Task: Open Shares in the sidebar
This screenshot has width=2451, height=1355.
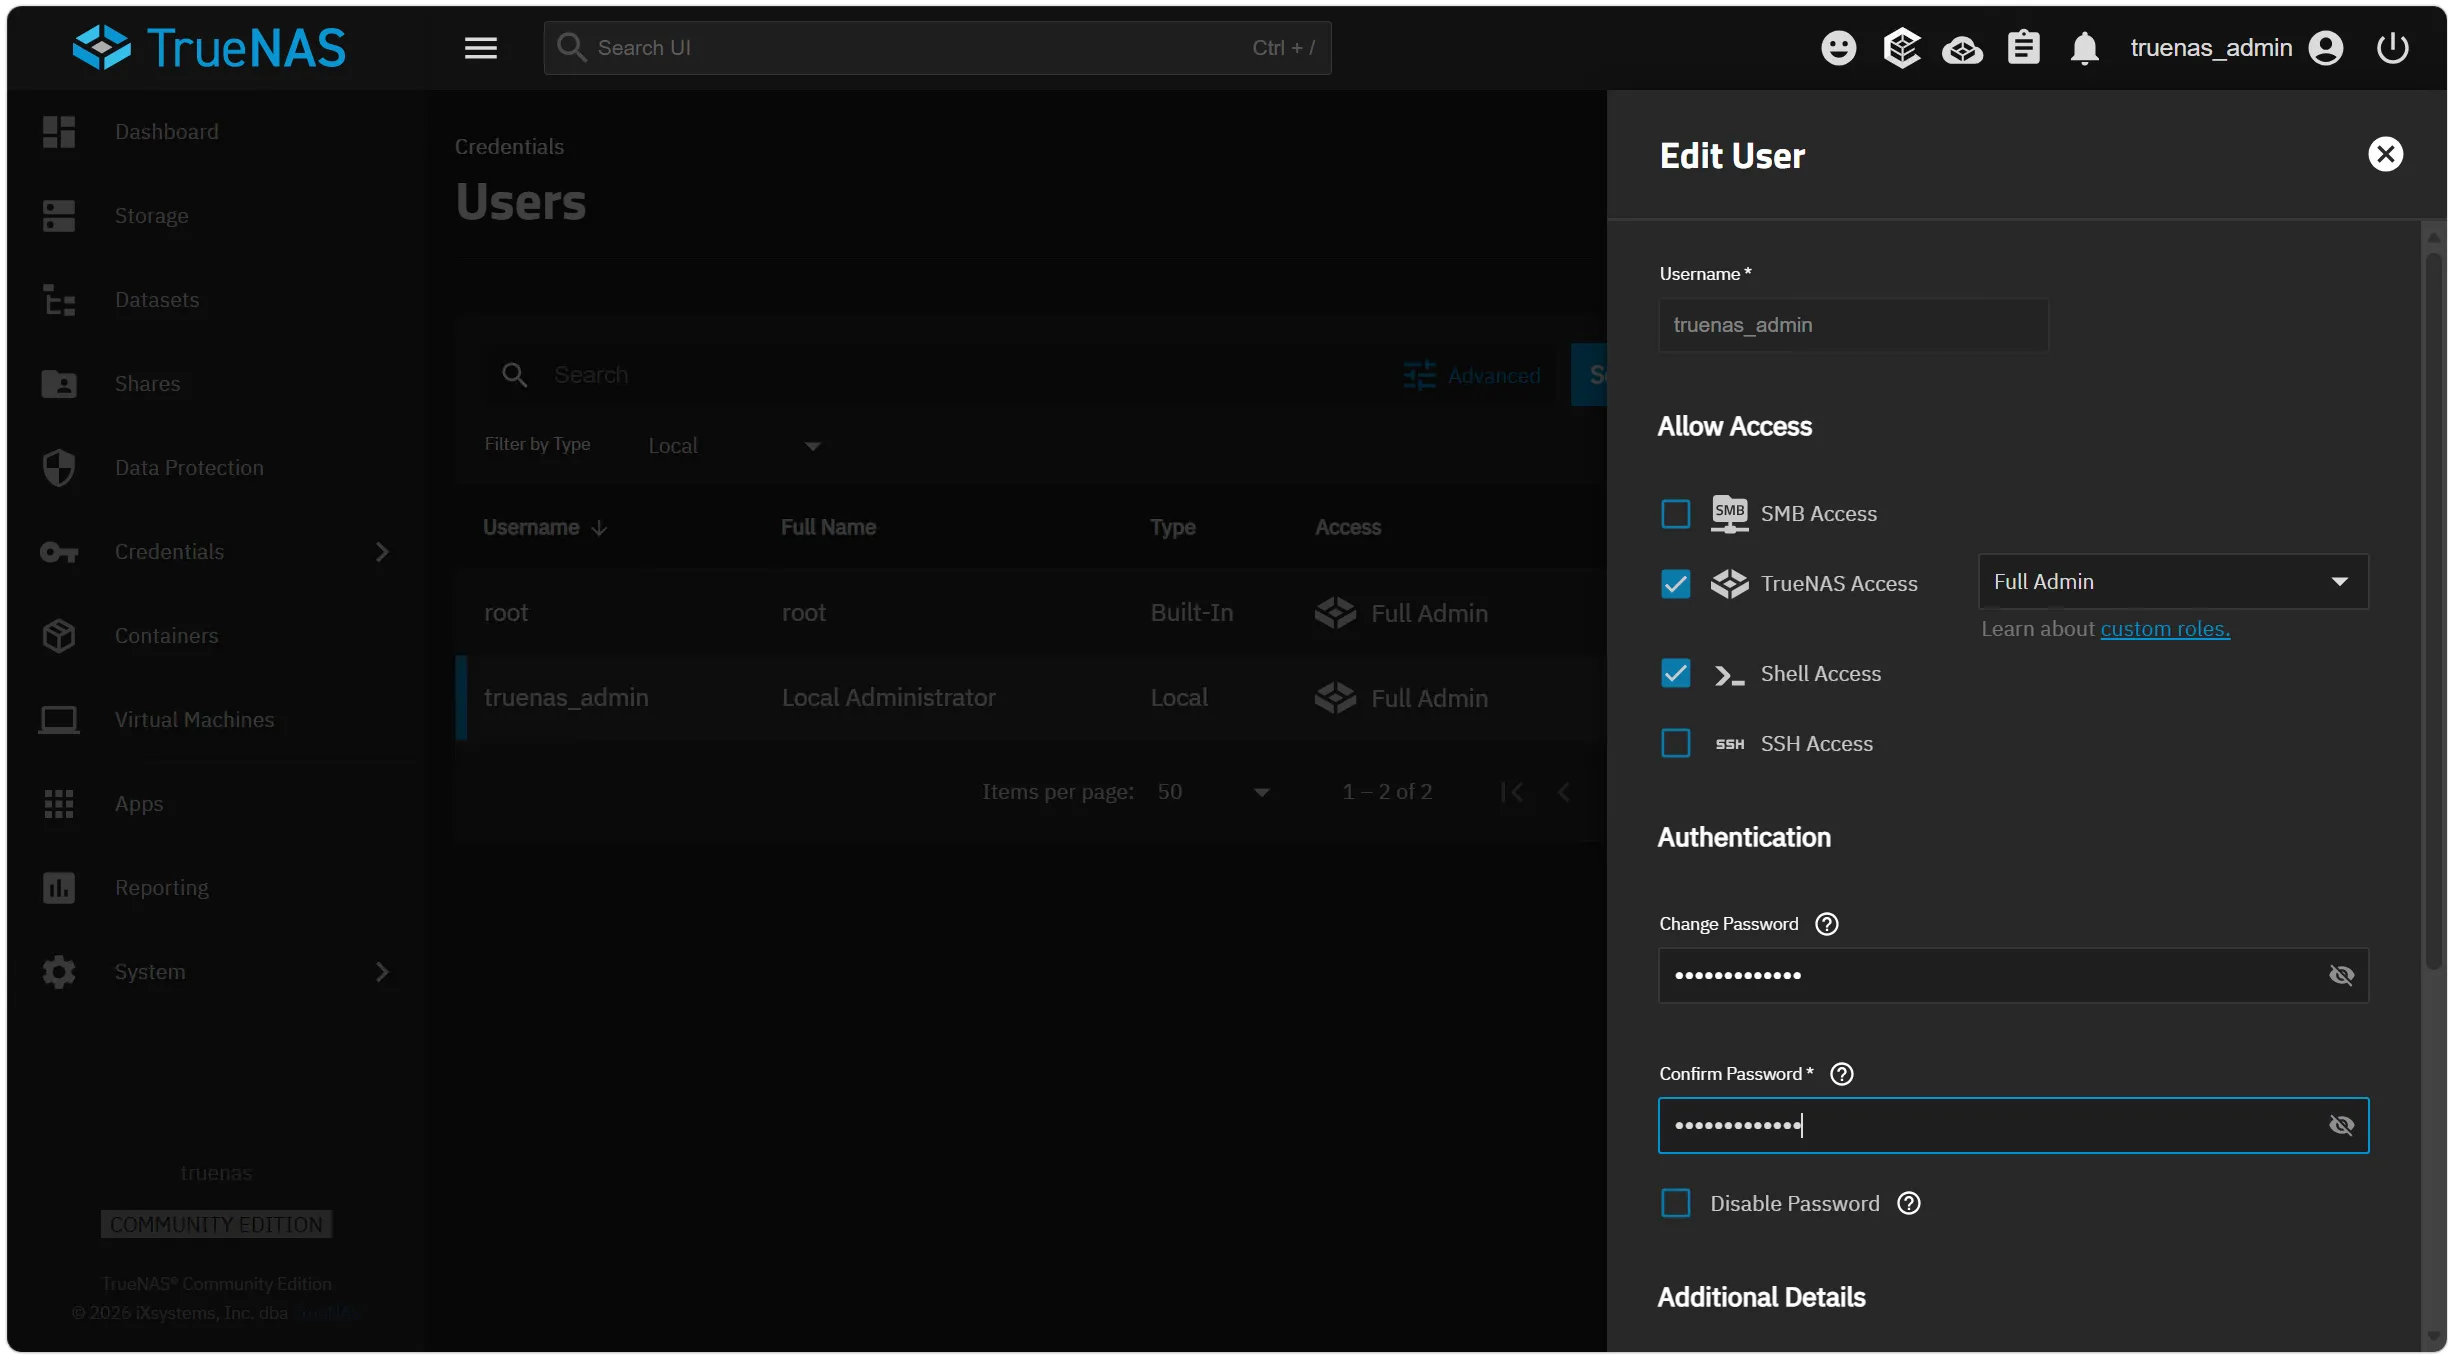Action: (147, 384)
